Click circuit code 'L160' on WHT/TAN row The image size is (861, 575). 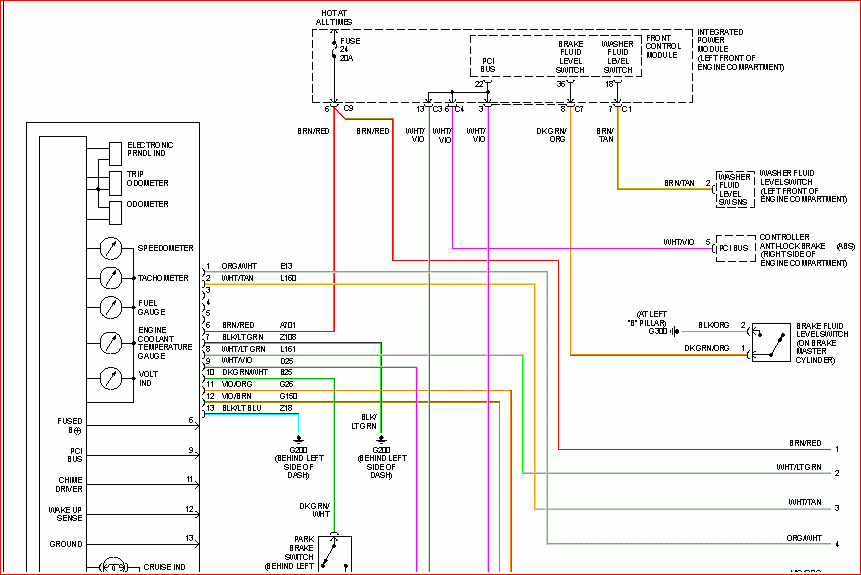tap(288, 278)
